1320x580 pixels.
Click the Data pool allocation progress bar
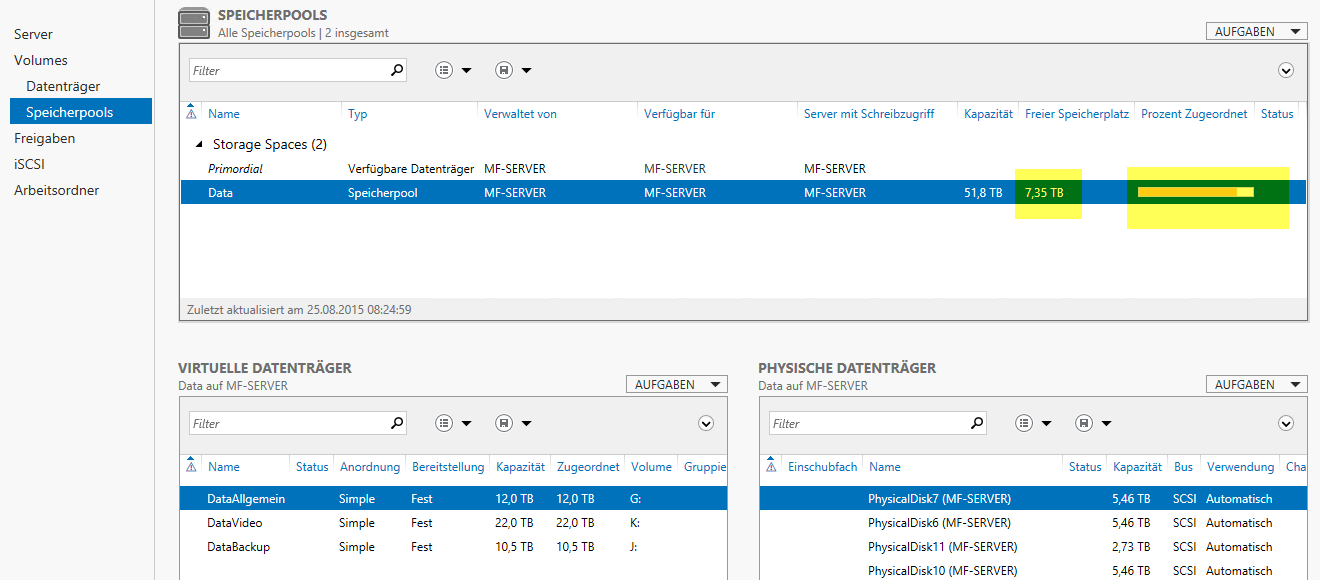(1196, 192)
